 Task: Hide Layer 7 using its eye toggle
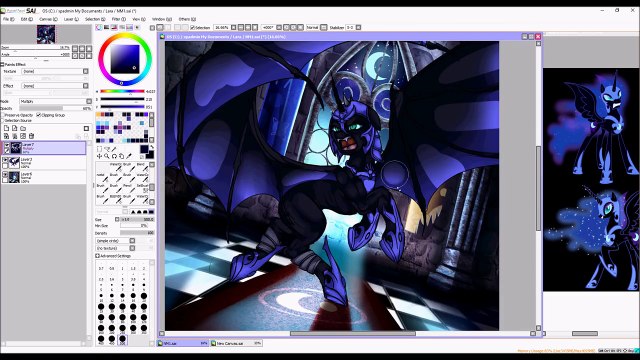pyautogui.click(x=6, y=144)
